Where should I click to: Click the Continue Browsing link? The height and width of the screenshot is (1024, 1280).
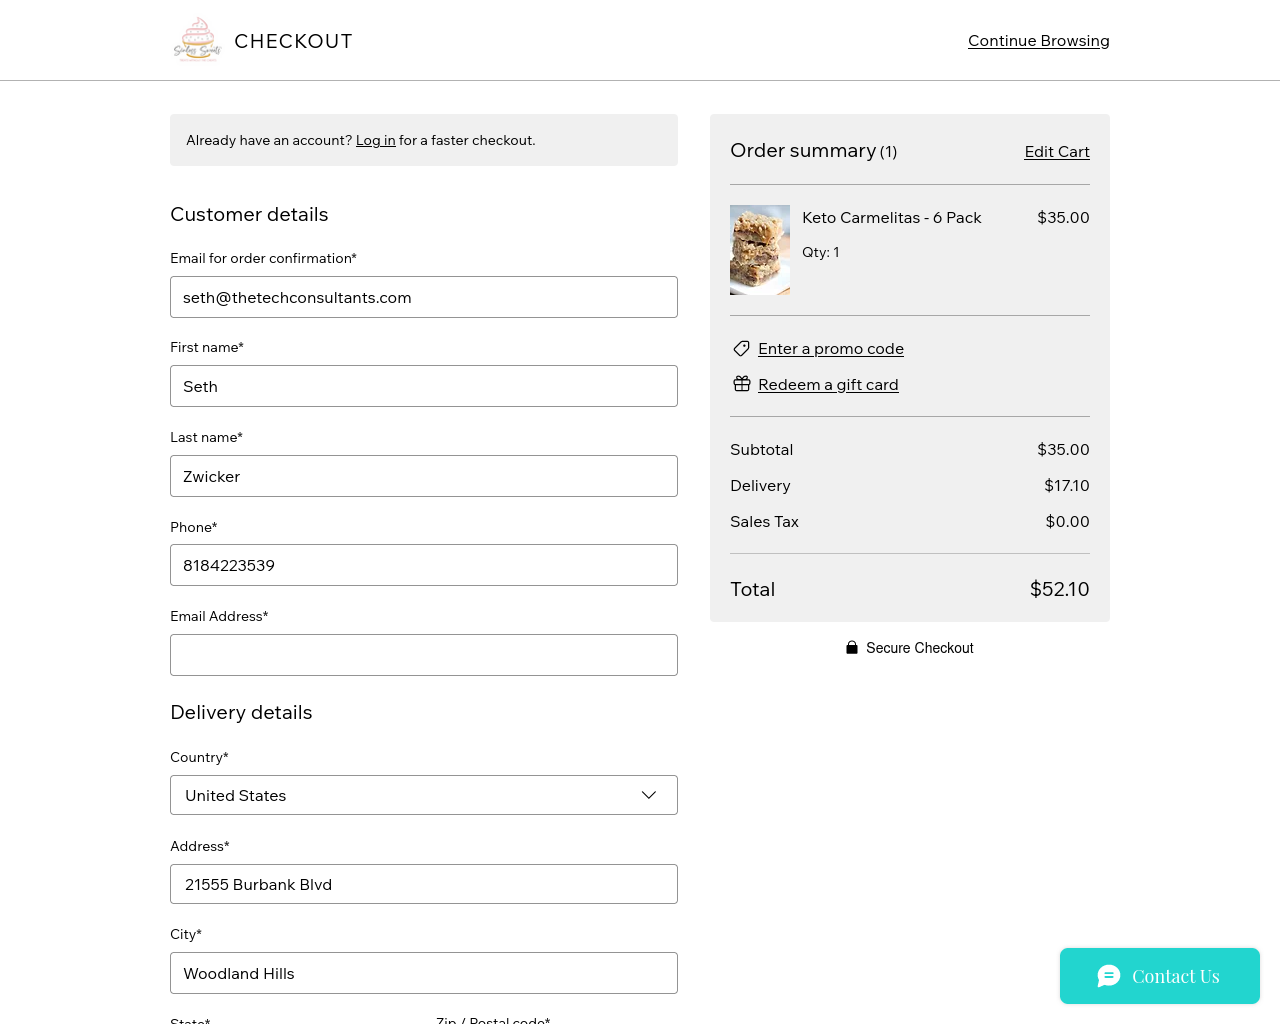click(1039, 41)
